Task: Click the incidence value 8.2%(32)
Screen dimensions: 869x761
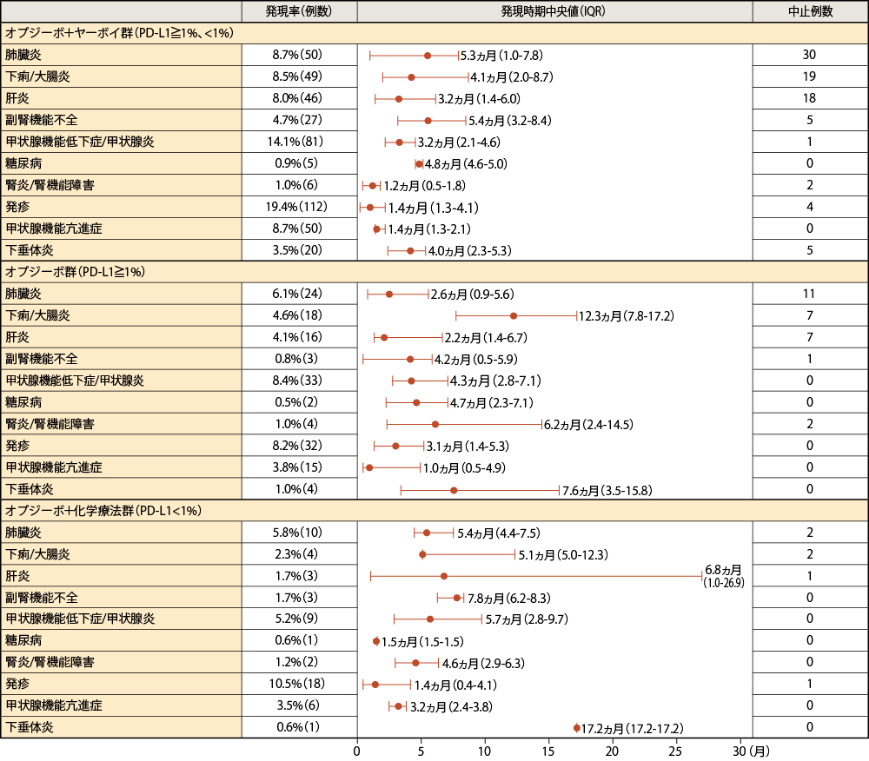Action: [298, 446]
